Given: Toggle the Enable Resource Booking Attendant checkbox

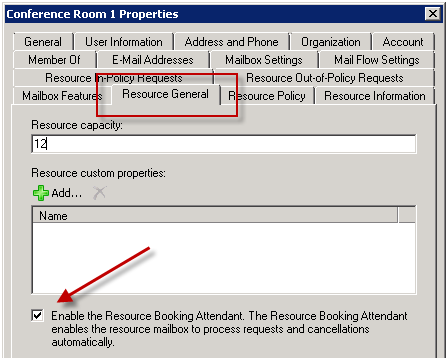Looking at the screenshot, I should (x=37, y=315).
